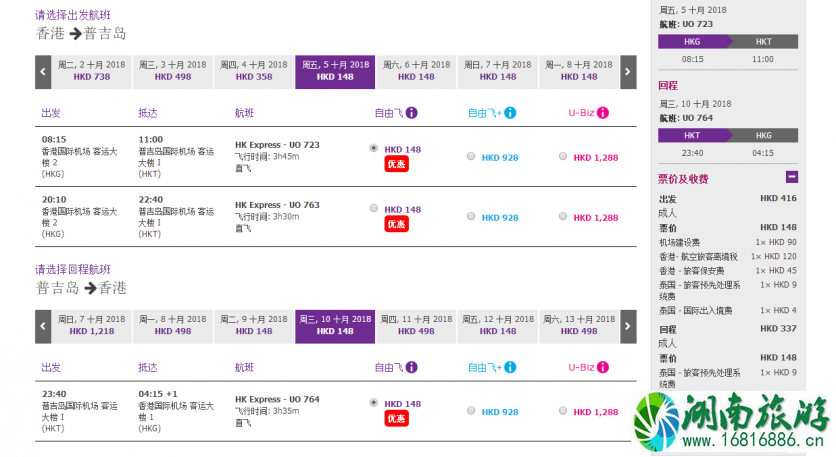This screenshot has width=836, height=457.
Task: Select HKD 928 fare for flight UO 723
Action: 471,156
